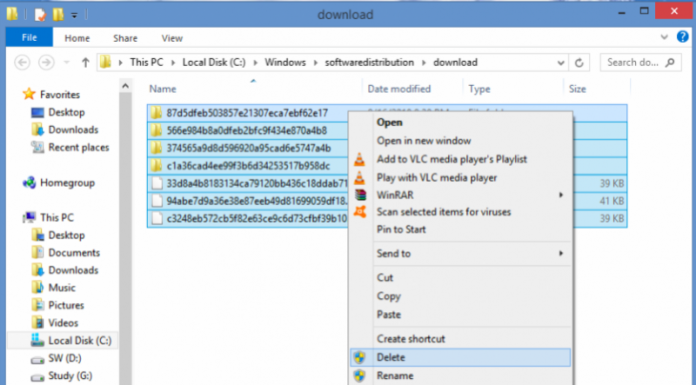Open the Send to submenu

click(460, 254)
